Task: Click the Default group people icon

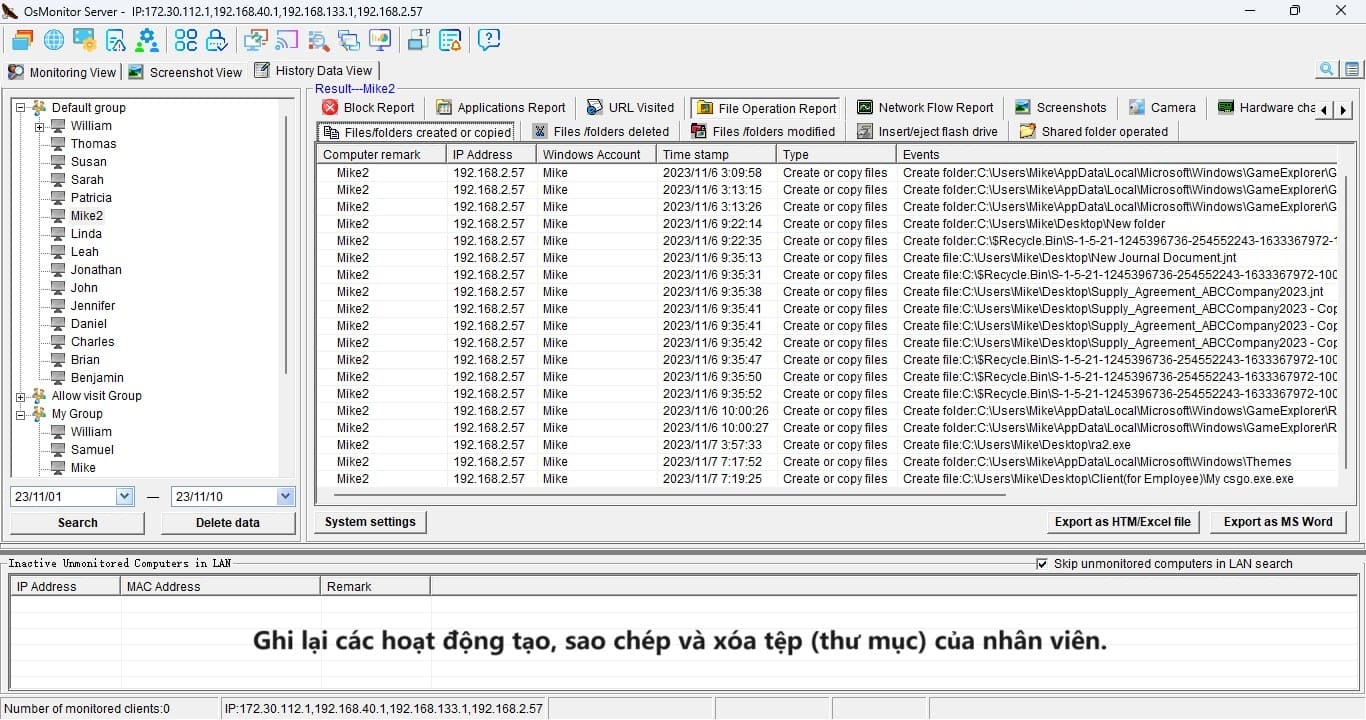Action: [x=39, y=107]
